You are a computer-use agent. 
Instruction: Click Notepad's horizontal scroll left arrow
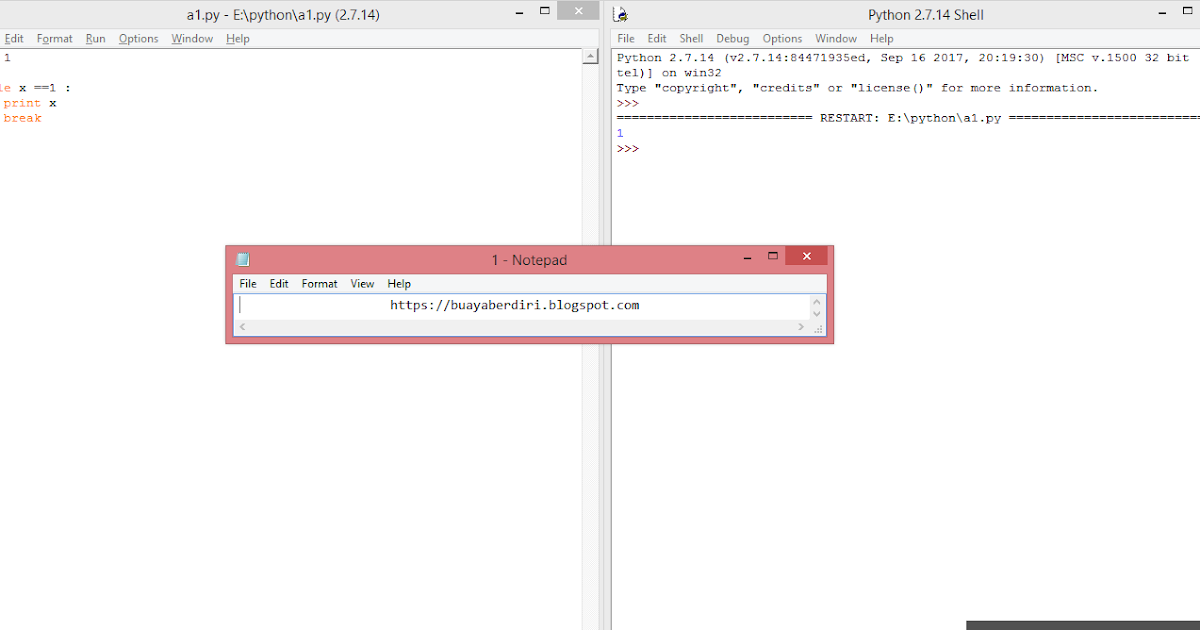(241, 326)
